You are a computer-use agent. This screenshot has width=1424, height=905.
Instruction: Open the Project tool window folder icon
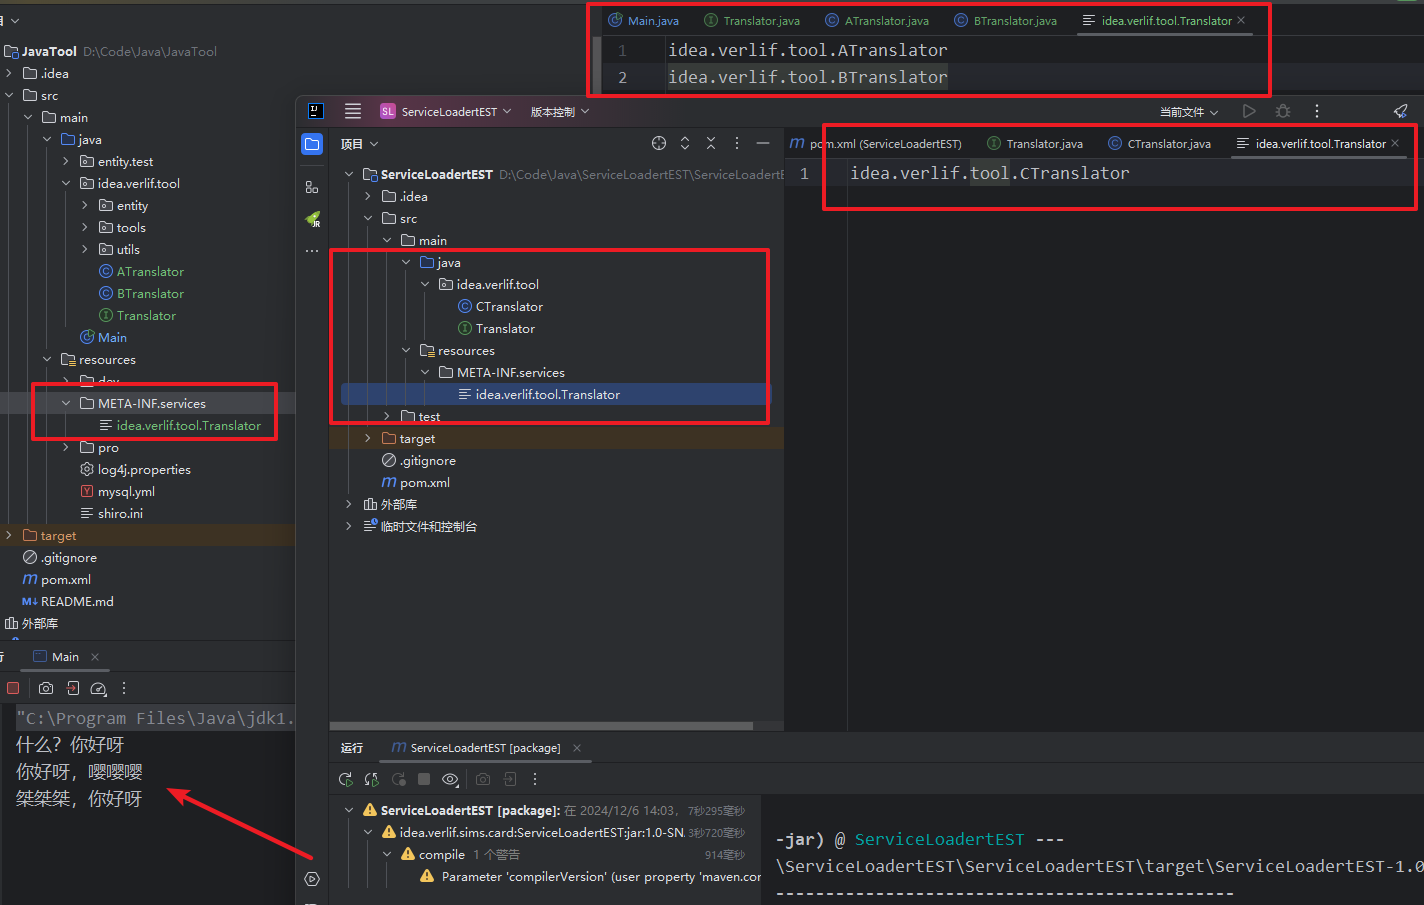pyautogui.click(x=312, y=144)
